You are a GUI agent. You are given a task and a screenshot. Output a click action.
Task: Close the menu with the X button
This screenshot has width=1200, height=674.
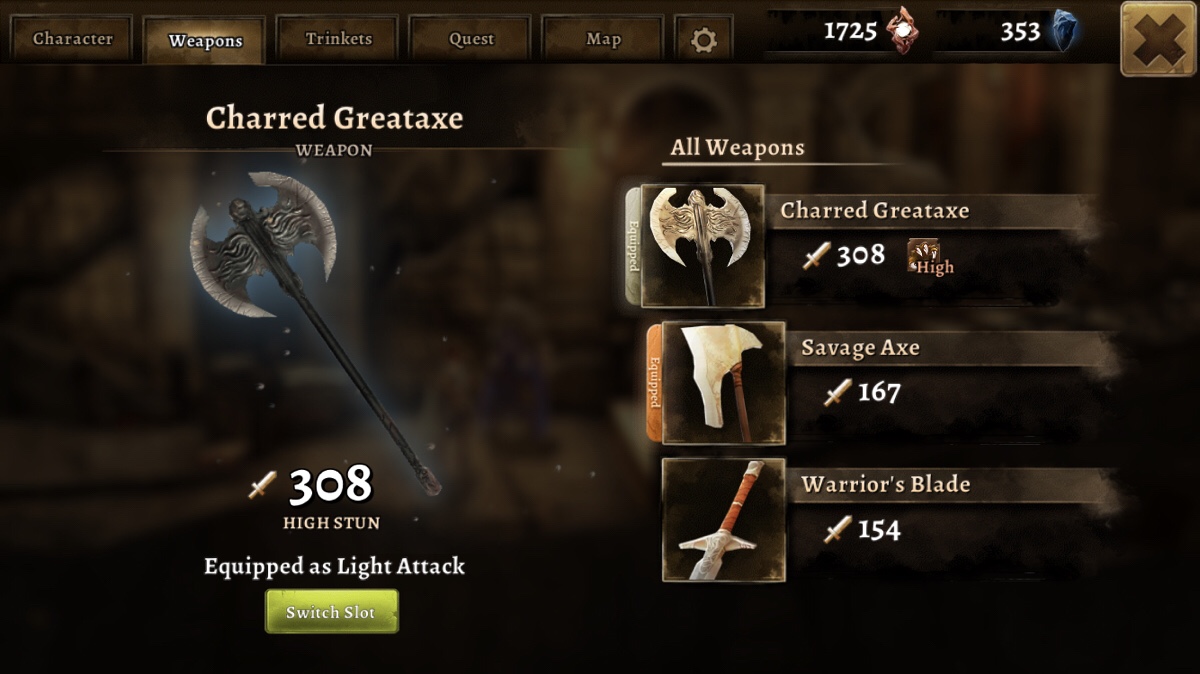click(x=1158, y=39)
